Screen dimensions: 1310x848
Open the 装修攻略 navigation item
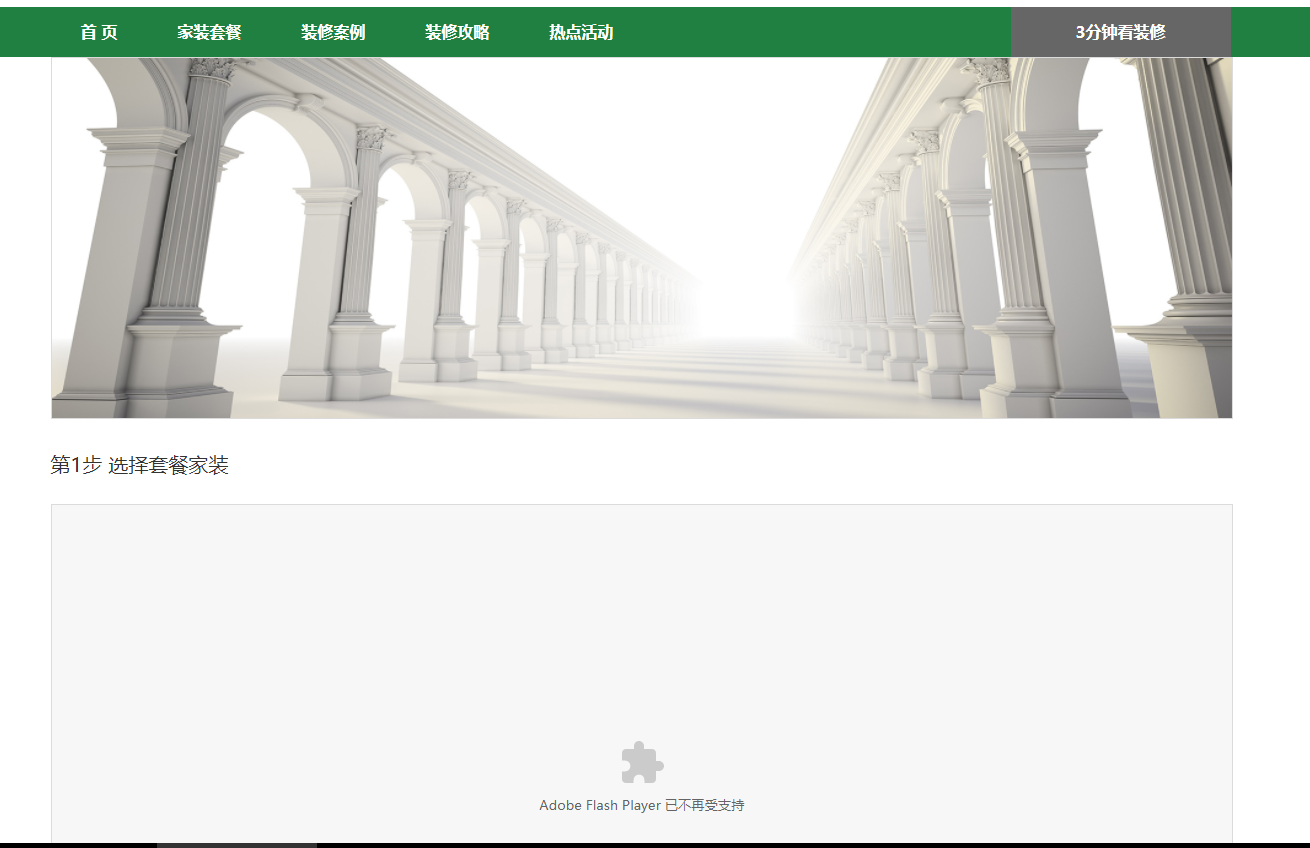tap(457, 32)
